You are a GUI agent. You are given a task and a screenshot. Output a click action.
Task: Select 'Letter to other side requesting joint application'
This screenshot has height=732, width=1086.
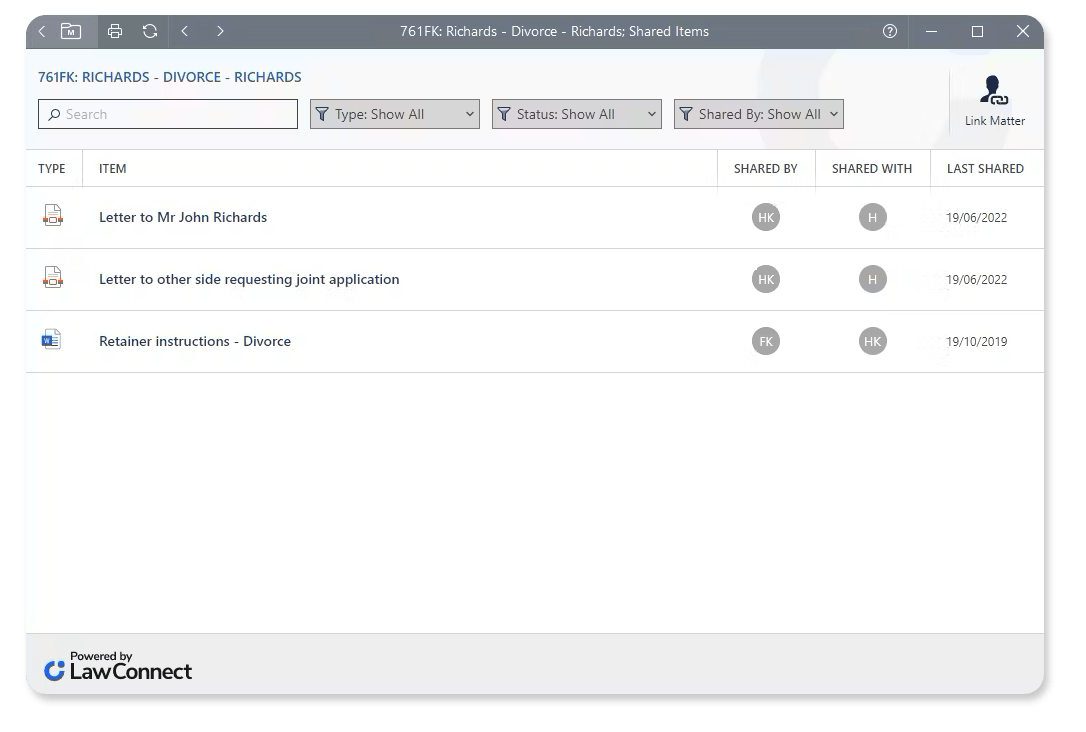tap(249, 279)
